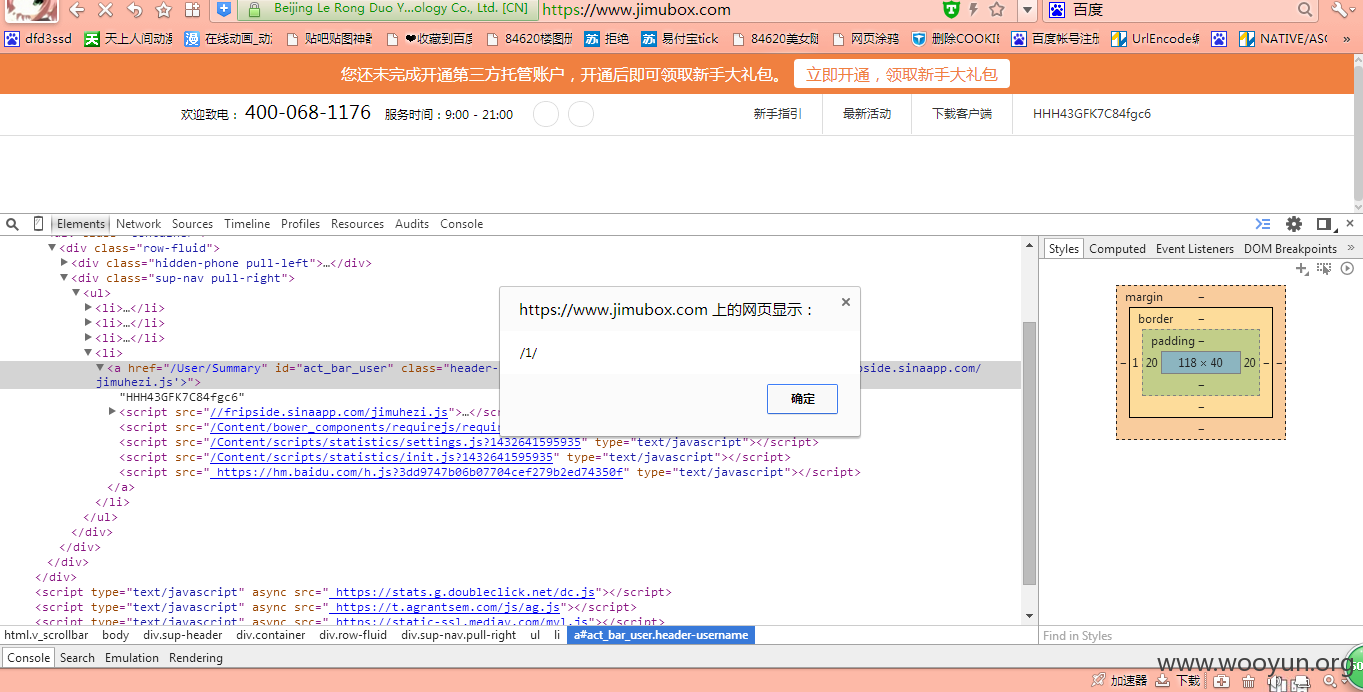
Task: Toggle the DevTools mobile device mode icon
Action: tap(38, 224)
